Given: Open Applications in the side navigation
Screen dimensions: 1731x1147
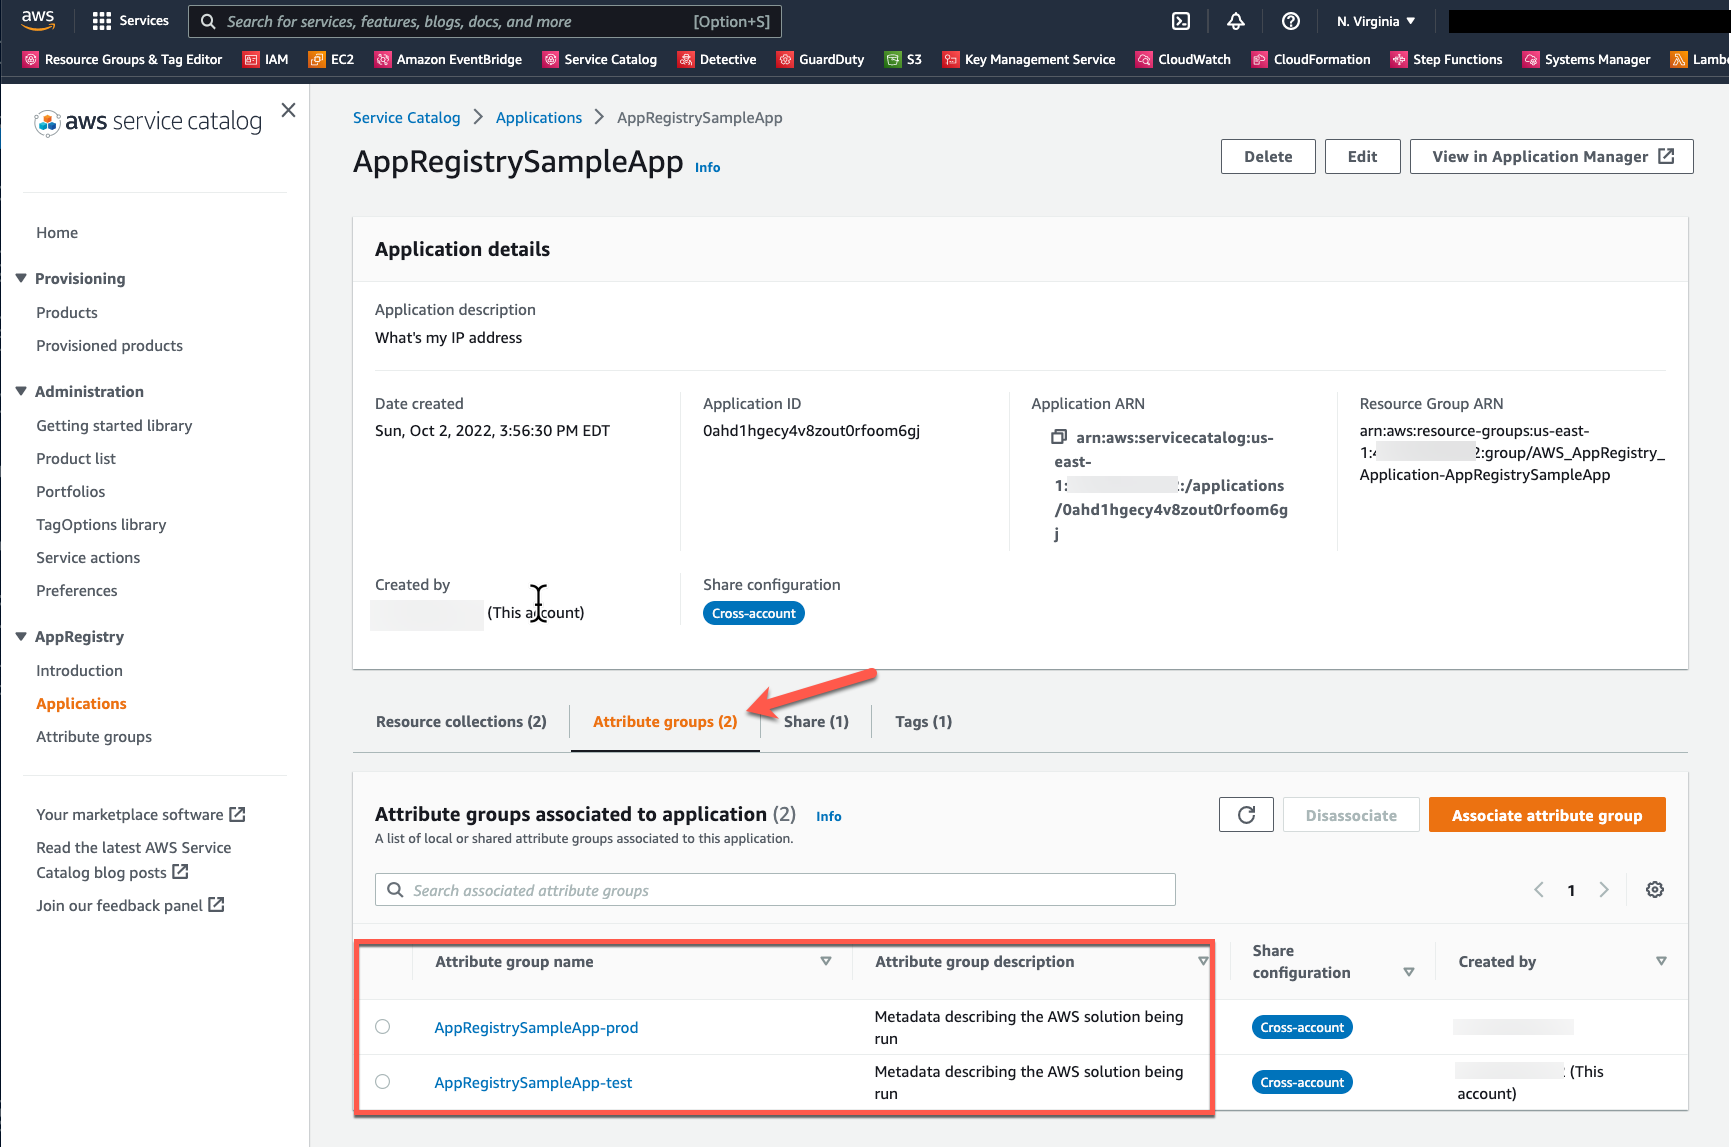Looking at the screenshot, I should (81, 703).
